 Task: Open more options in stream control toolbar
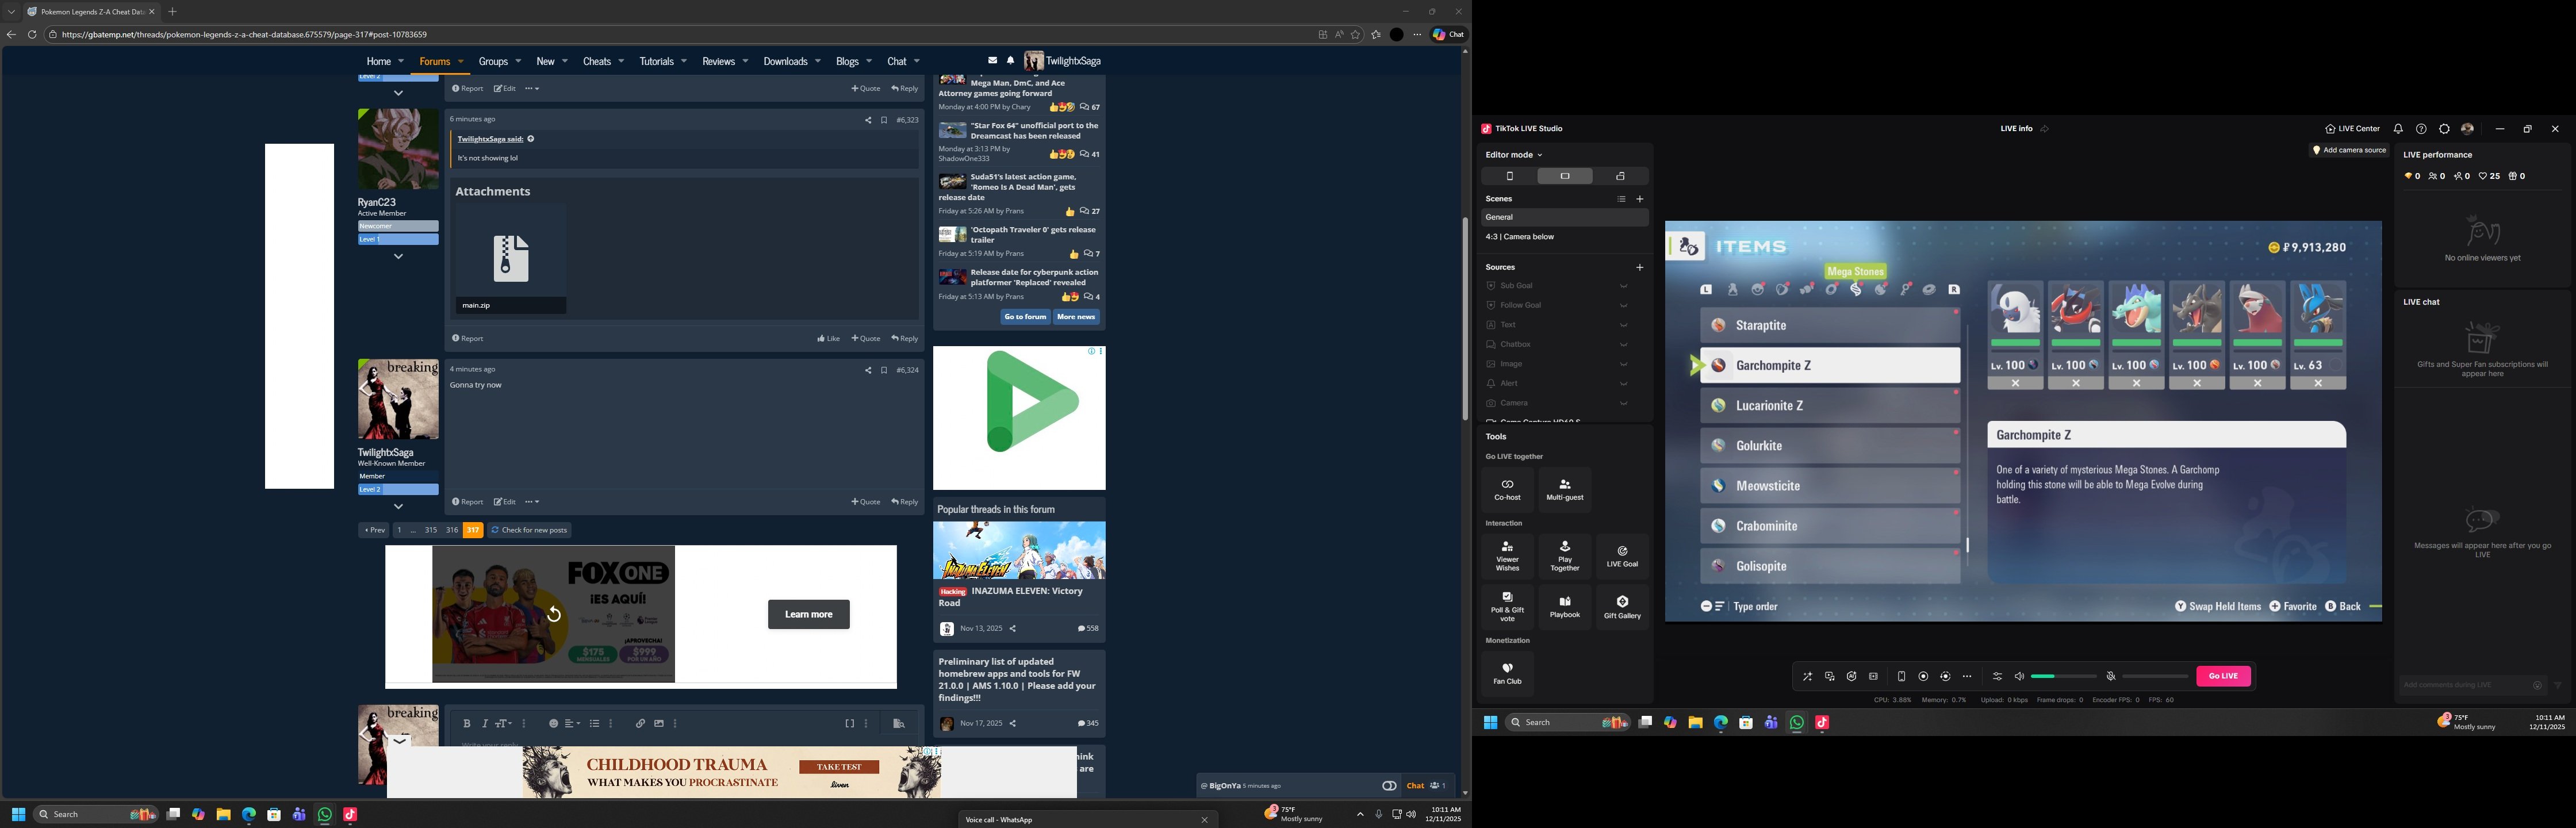[1967, 677]
